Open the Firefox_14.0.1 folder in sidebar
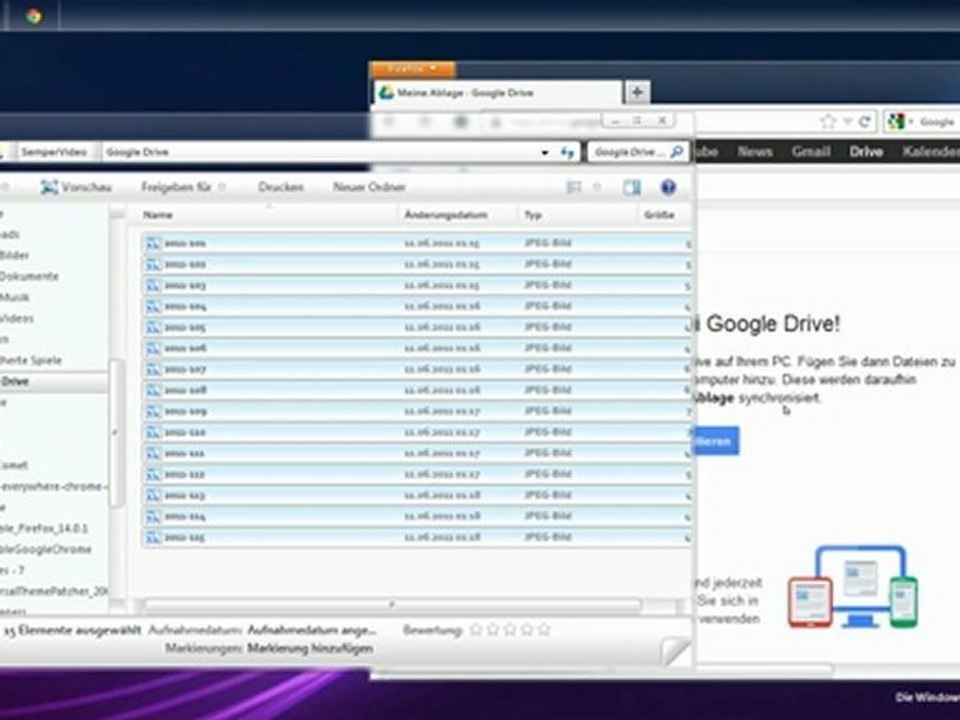The height and width of the screenshot is (720, 960). pyautogui.click(x=43, y=528)
